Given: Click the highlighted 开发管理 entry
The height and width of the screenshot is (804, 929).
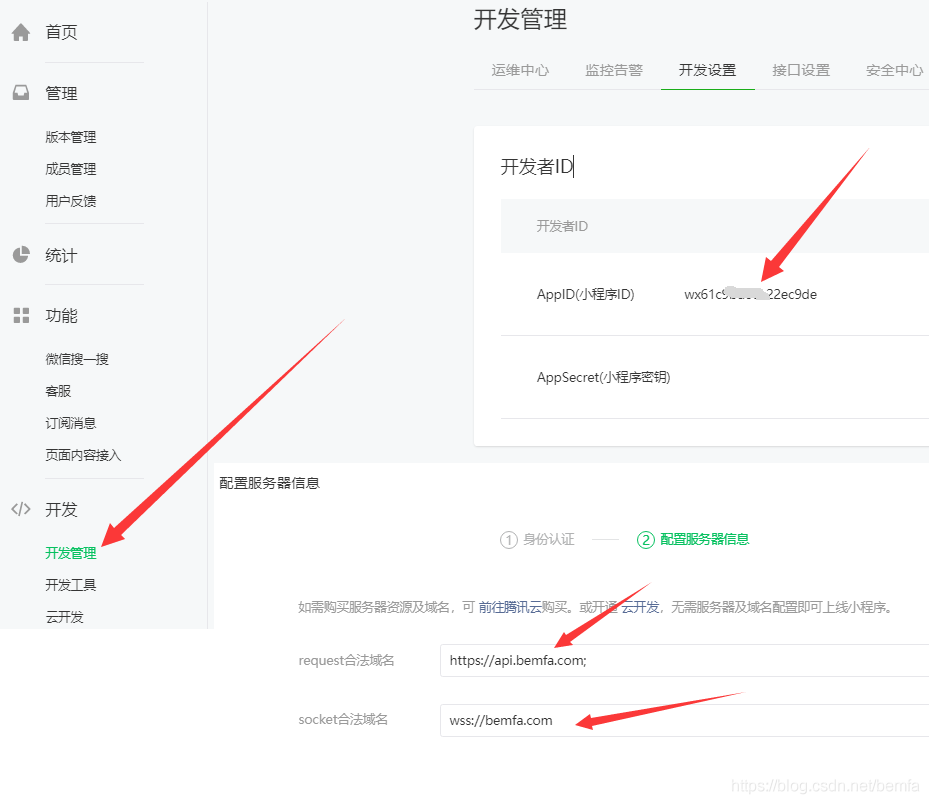Looking at the screenshot, I should (72, 551).
